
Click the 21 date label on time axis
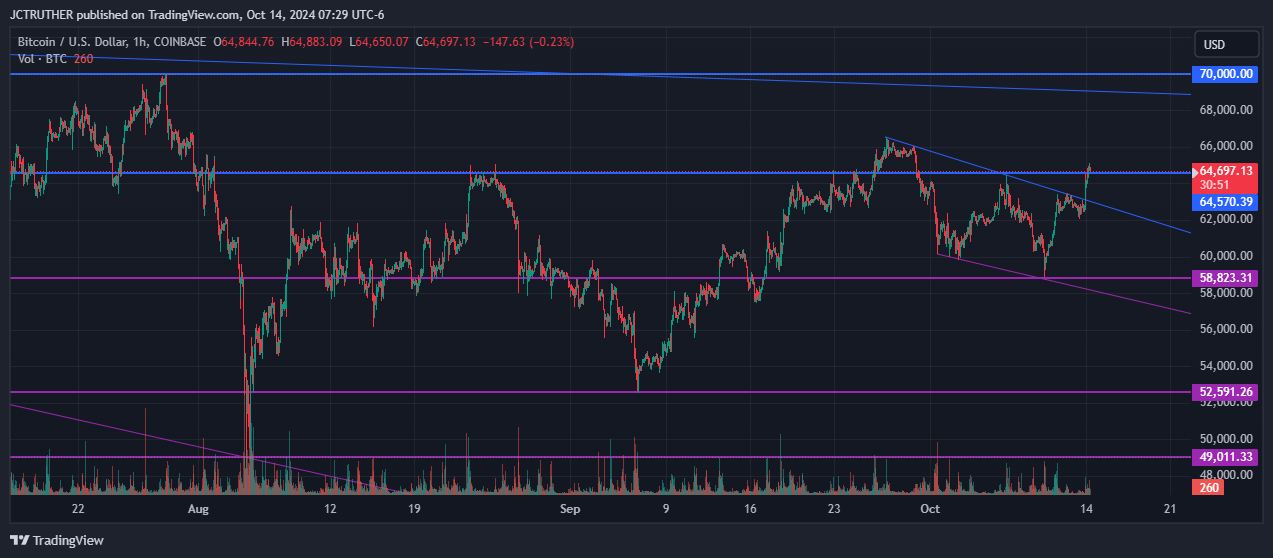point(1172,509)
